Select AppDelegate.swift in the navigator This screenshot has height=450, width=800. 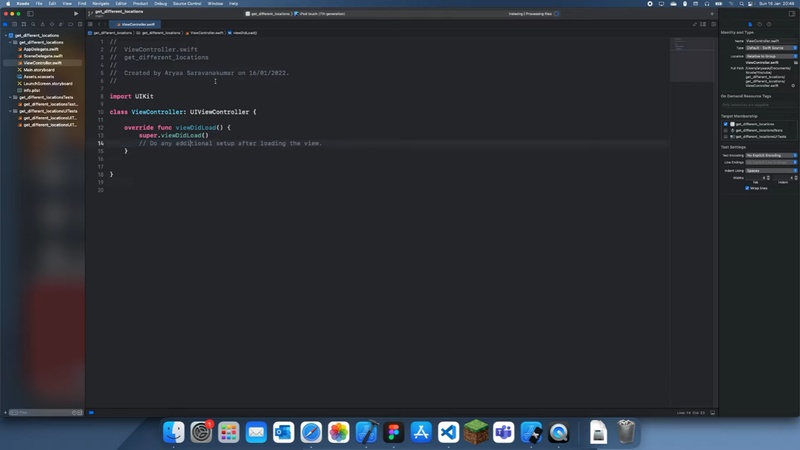(x=41, y=49)
